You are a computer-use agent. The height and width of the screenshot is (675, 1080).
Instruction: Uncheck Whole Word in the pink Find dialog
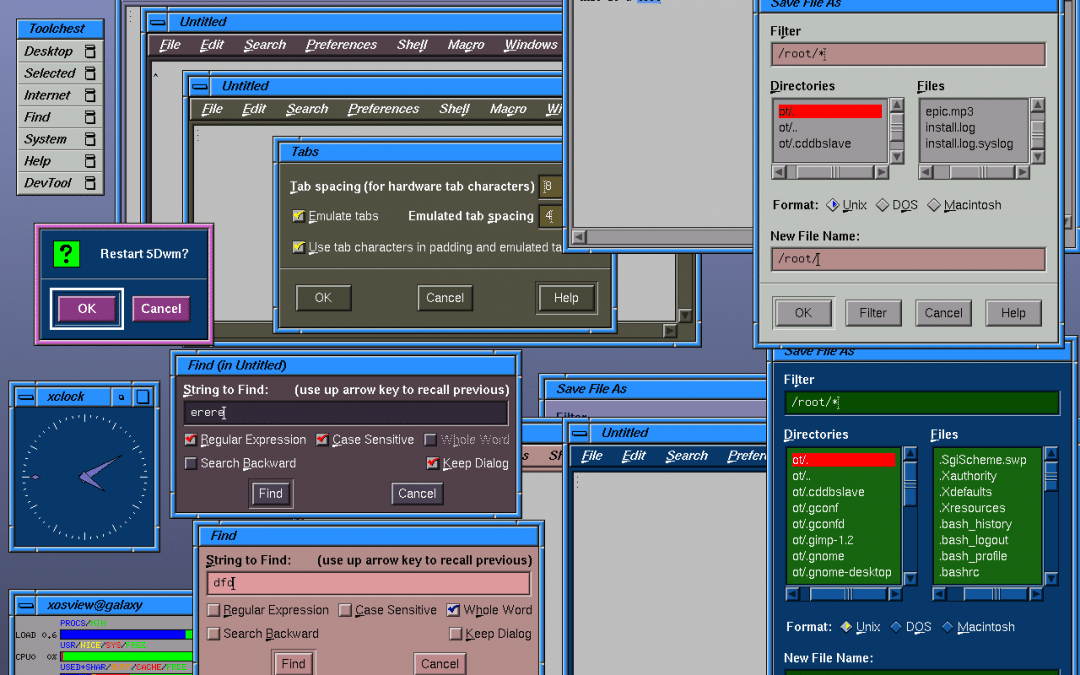click(x=453, y=610)
